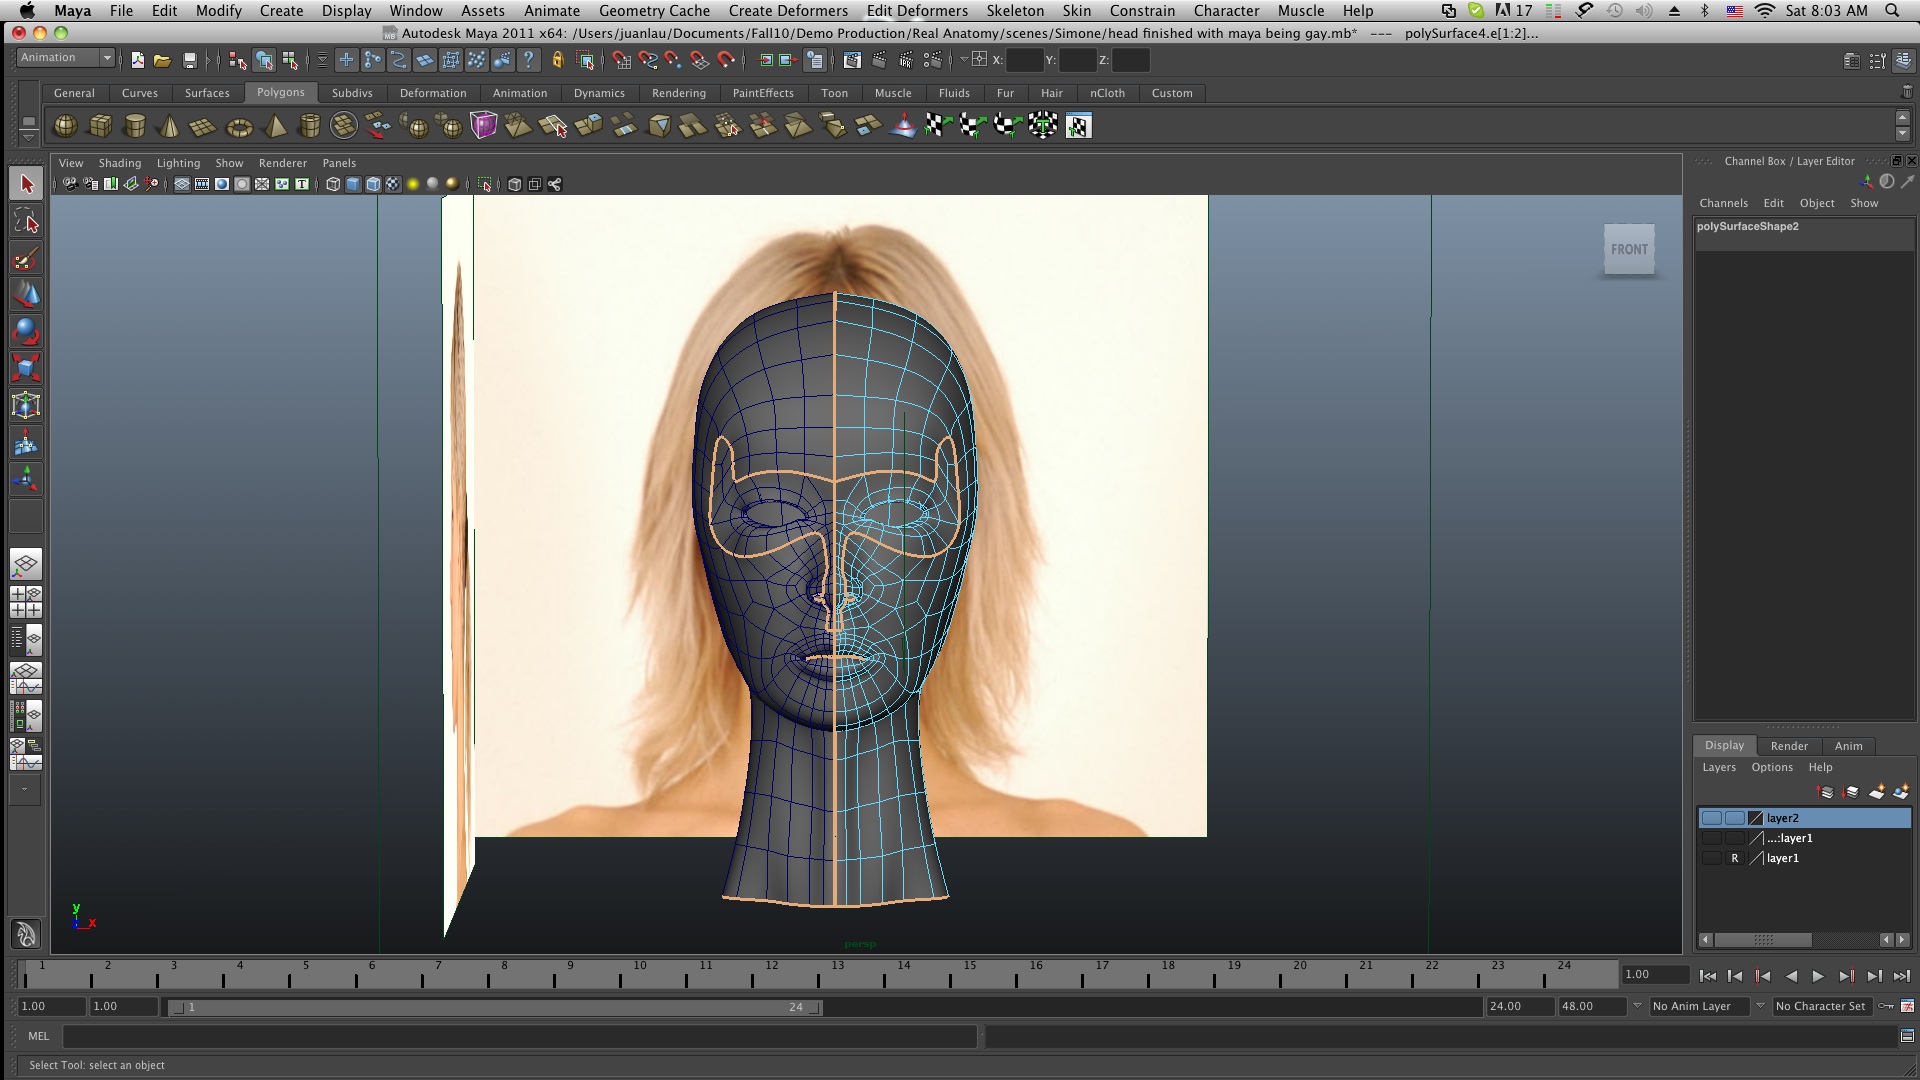Select the Universal Manipulator tool
The width and height of the screenshot is (1920, 1080).
(x=26, y=405)
